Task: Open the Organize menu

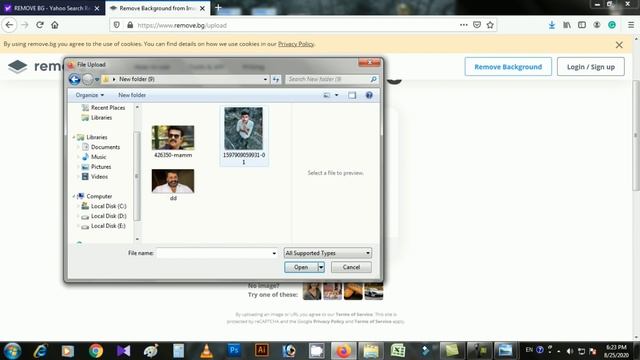Action: point(89,95)
